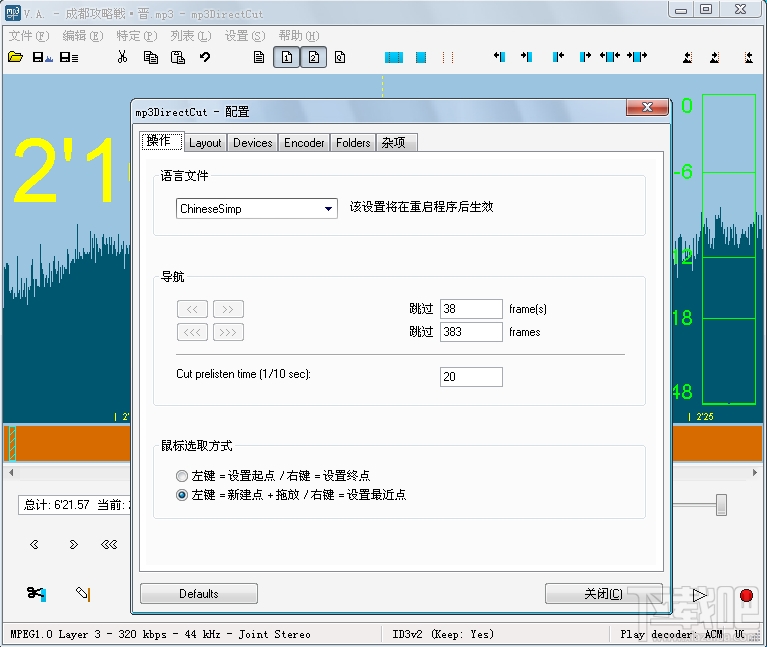767x647 pixels.
Task: Click the small blue block toolbar icon
Action: 421,57
